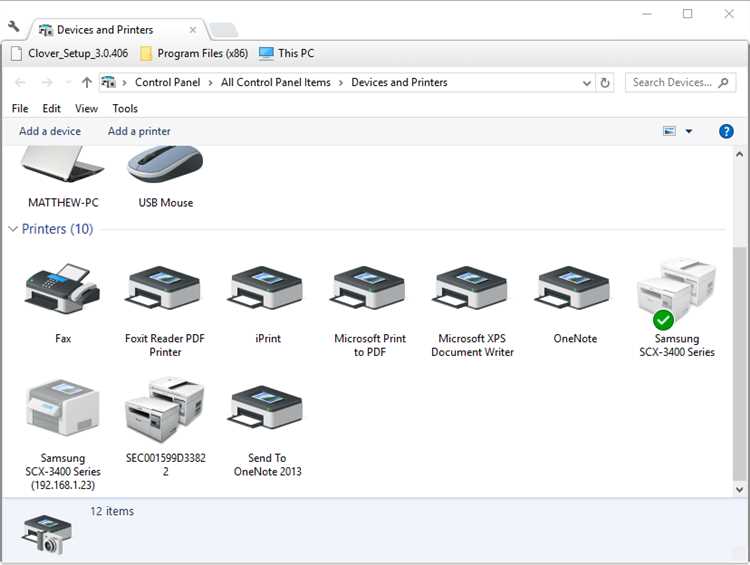Viewport: 750px width, 565px height.
Task: Open the recent locations dropdown arrow
Action: pyautogui.click(x=68, y=83)
